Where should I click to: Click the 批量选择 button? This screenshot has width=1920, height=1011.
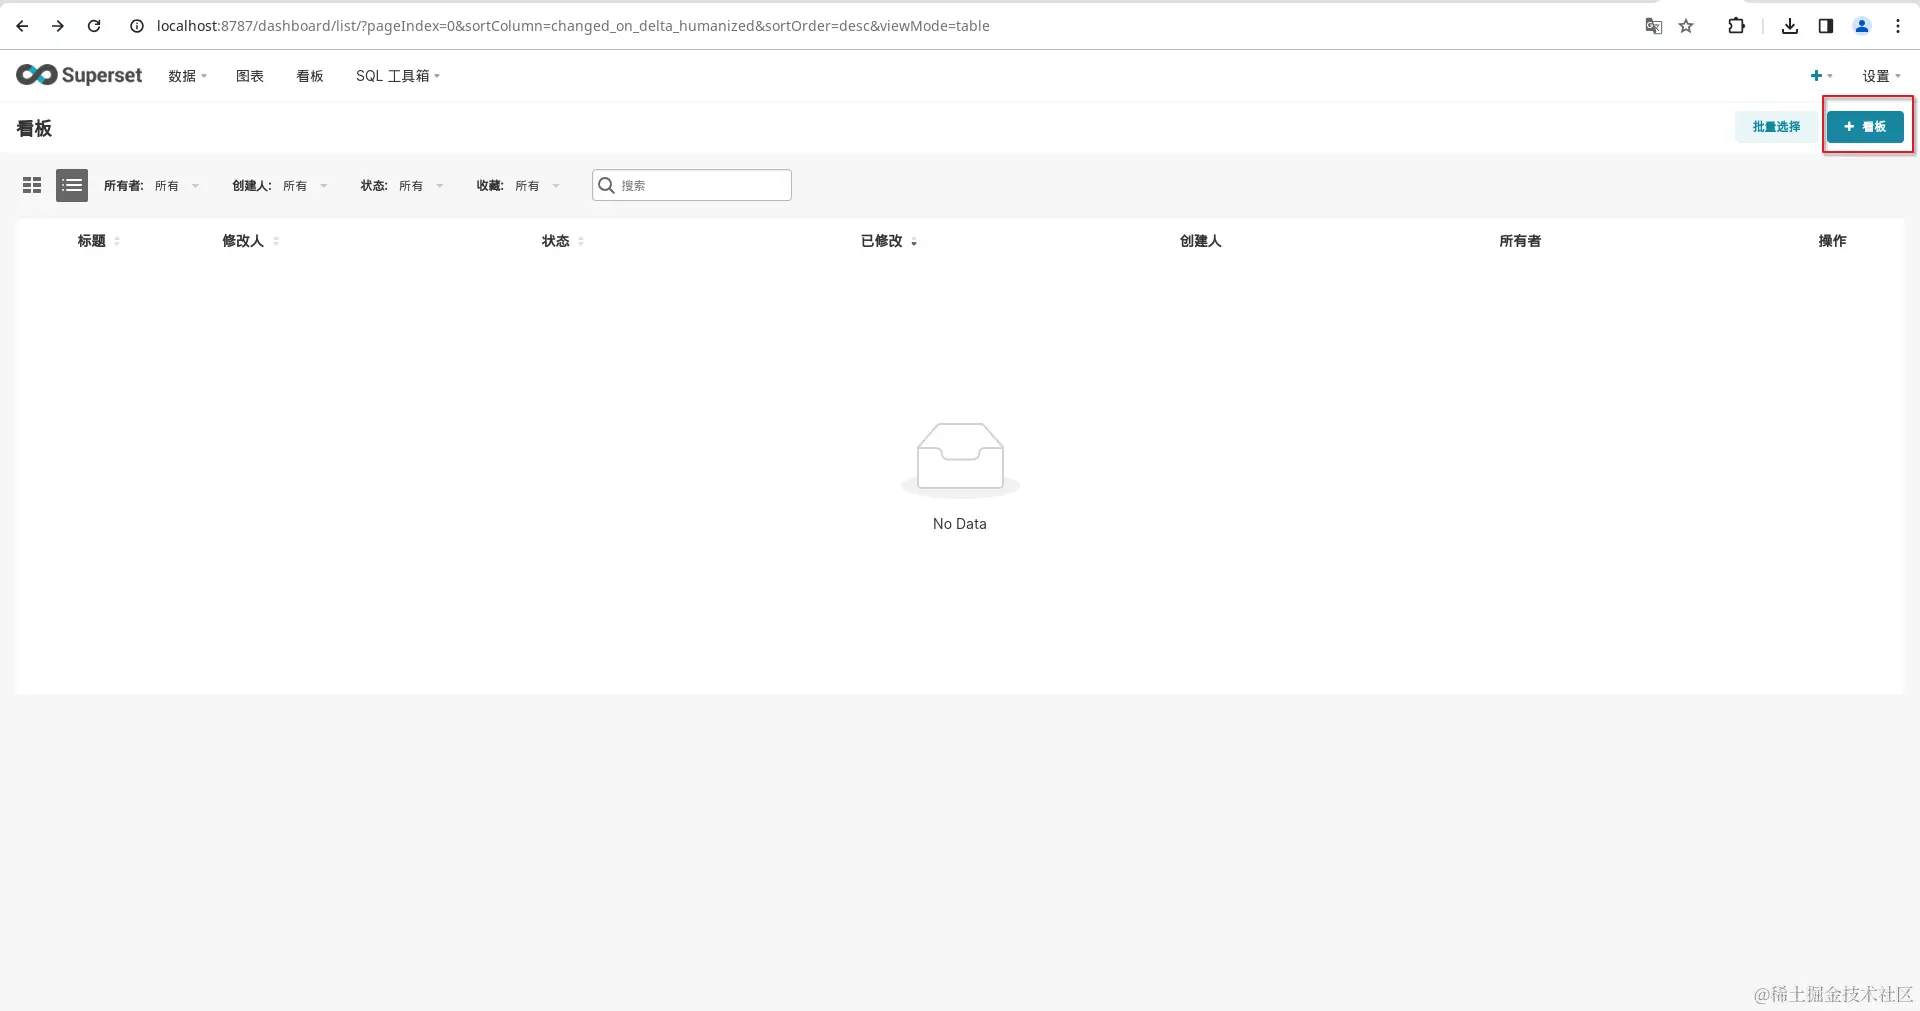[1776, 127]
